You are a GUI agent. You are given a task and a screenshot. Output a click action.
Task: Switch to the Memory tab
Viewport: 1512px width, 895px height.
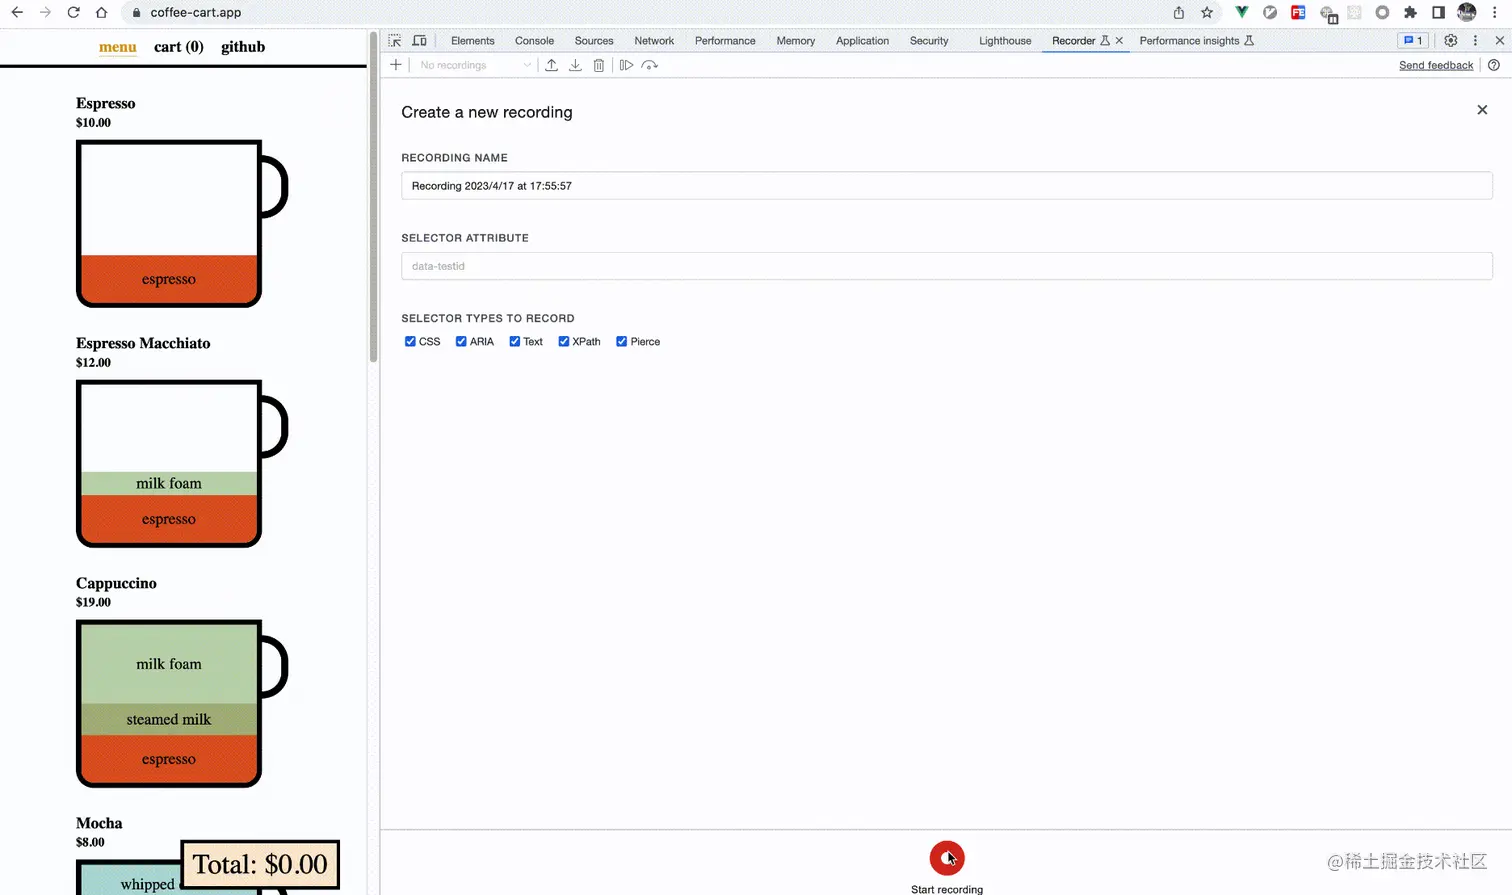tap(796, 41)
